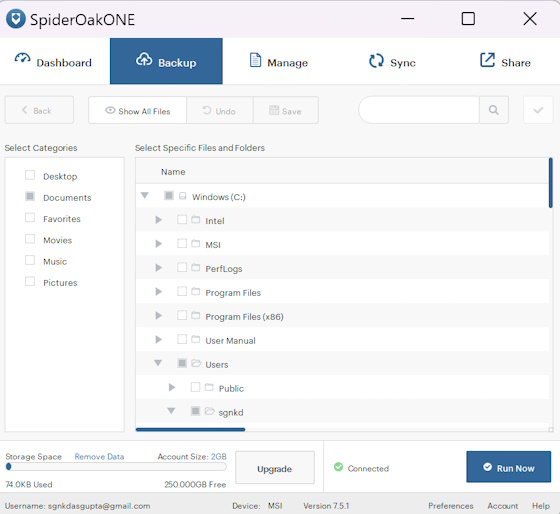Click the Intel folder icon
The height and width of the screenshot is (514, 560).
coord(195,219)
